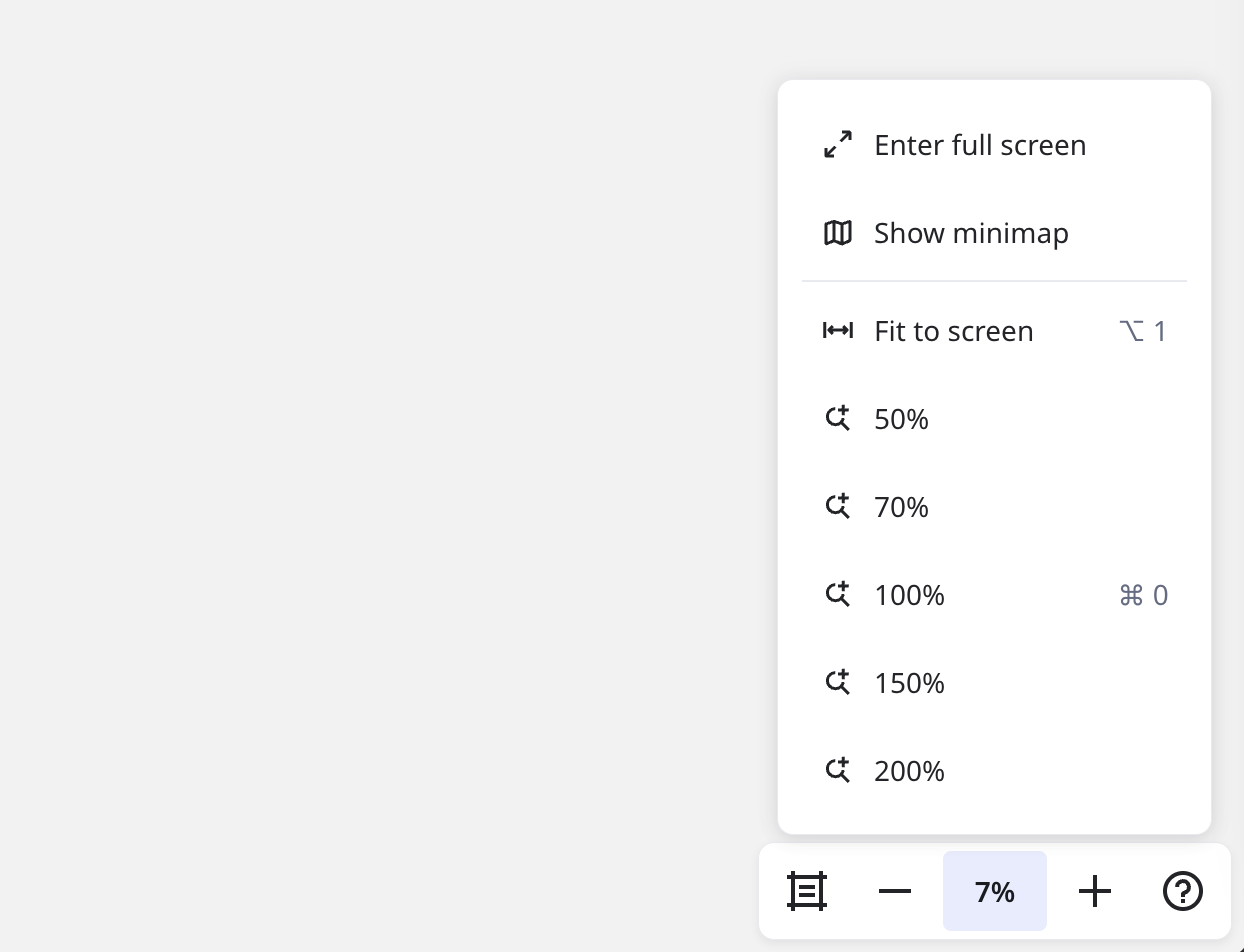Set zoom to 70%
This screenshot has height=952, width=1244.
click(901, 507)
